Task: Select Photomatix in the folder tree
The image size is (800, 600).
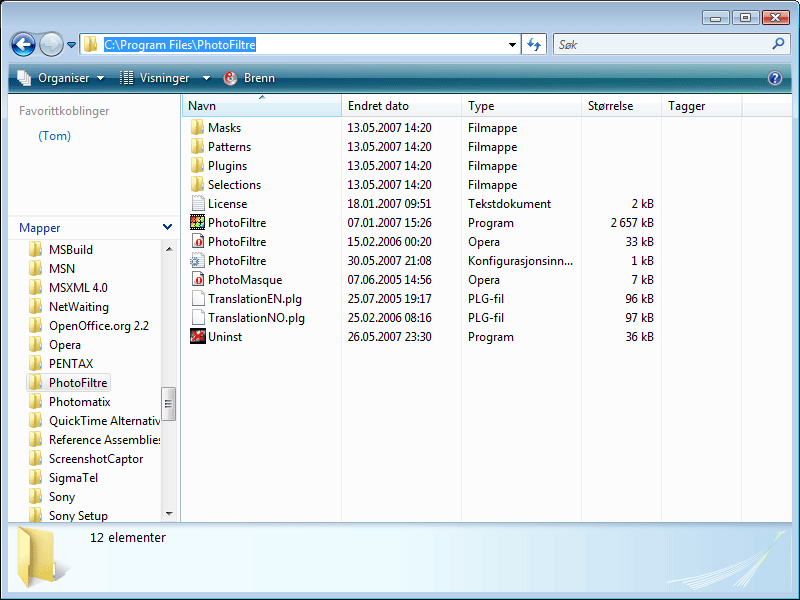Action: 80,402
